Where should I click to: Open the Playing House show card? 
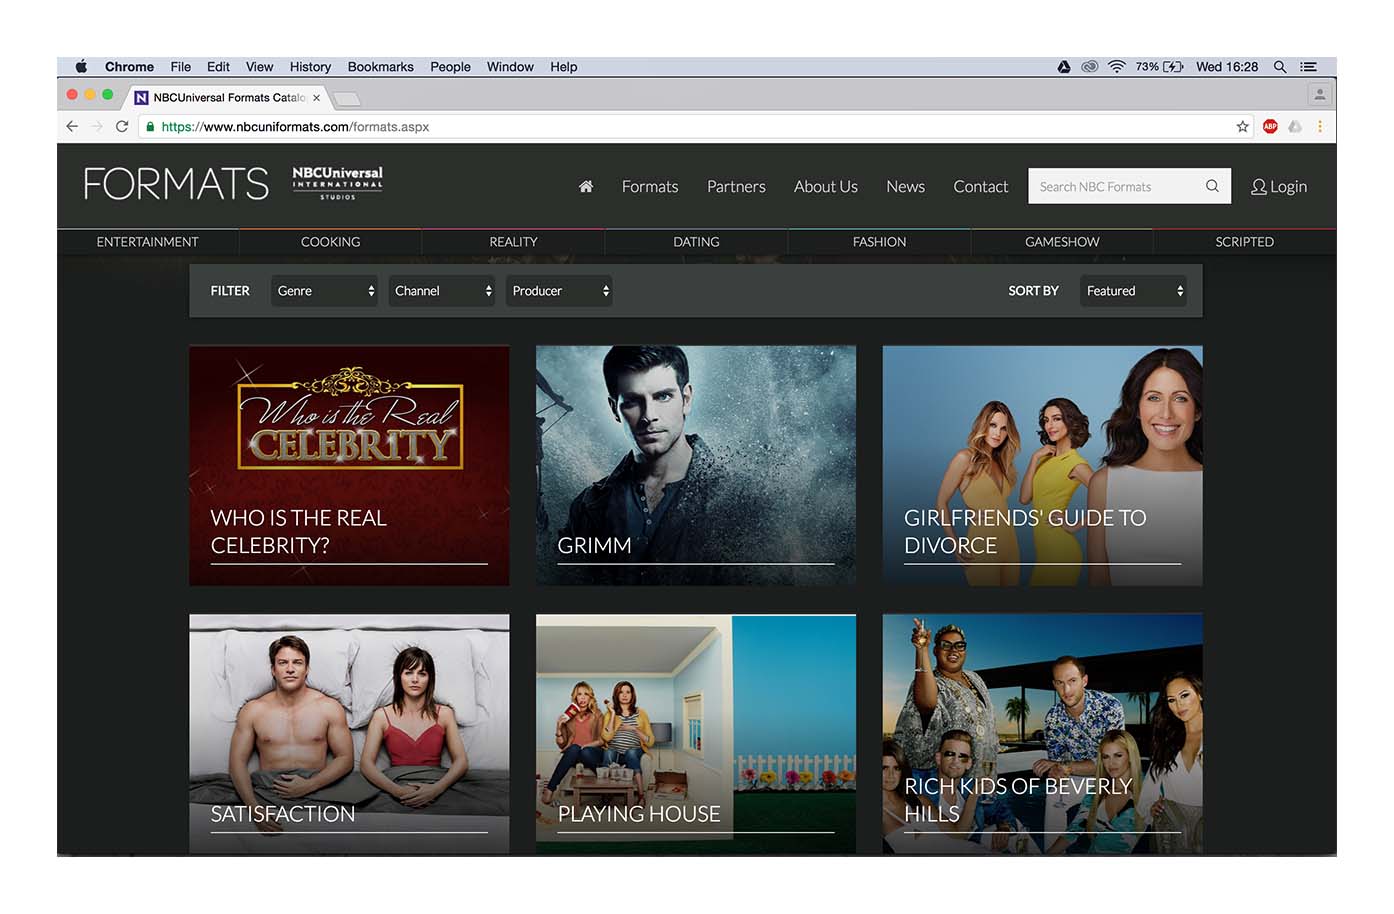coord(696,734)
